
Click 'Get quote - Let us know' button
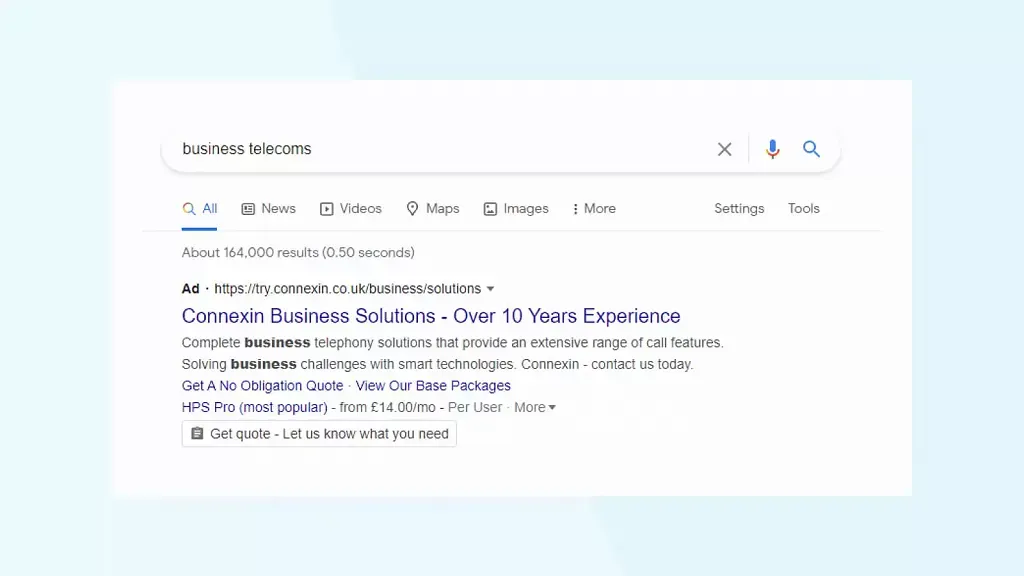click(x=319, y=434)
